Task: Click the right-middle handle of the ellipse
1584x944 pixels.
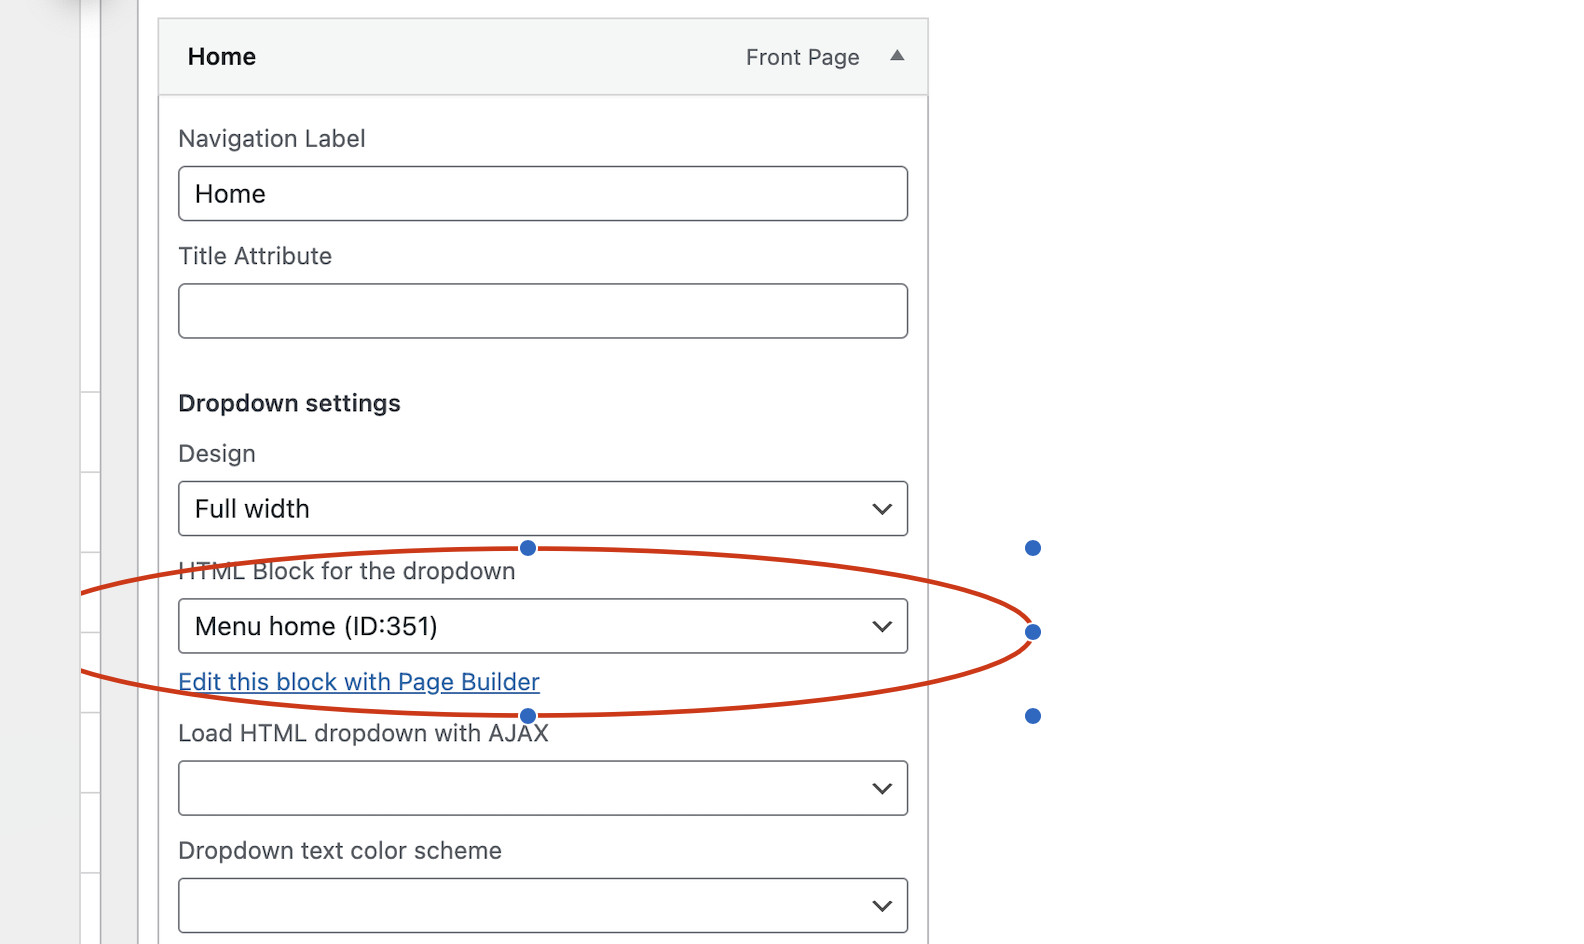Action: click(x=1033, y=632)
